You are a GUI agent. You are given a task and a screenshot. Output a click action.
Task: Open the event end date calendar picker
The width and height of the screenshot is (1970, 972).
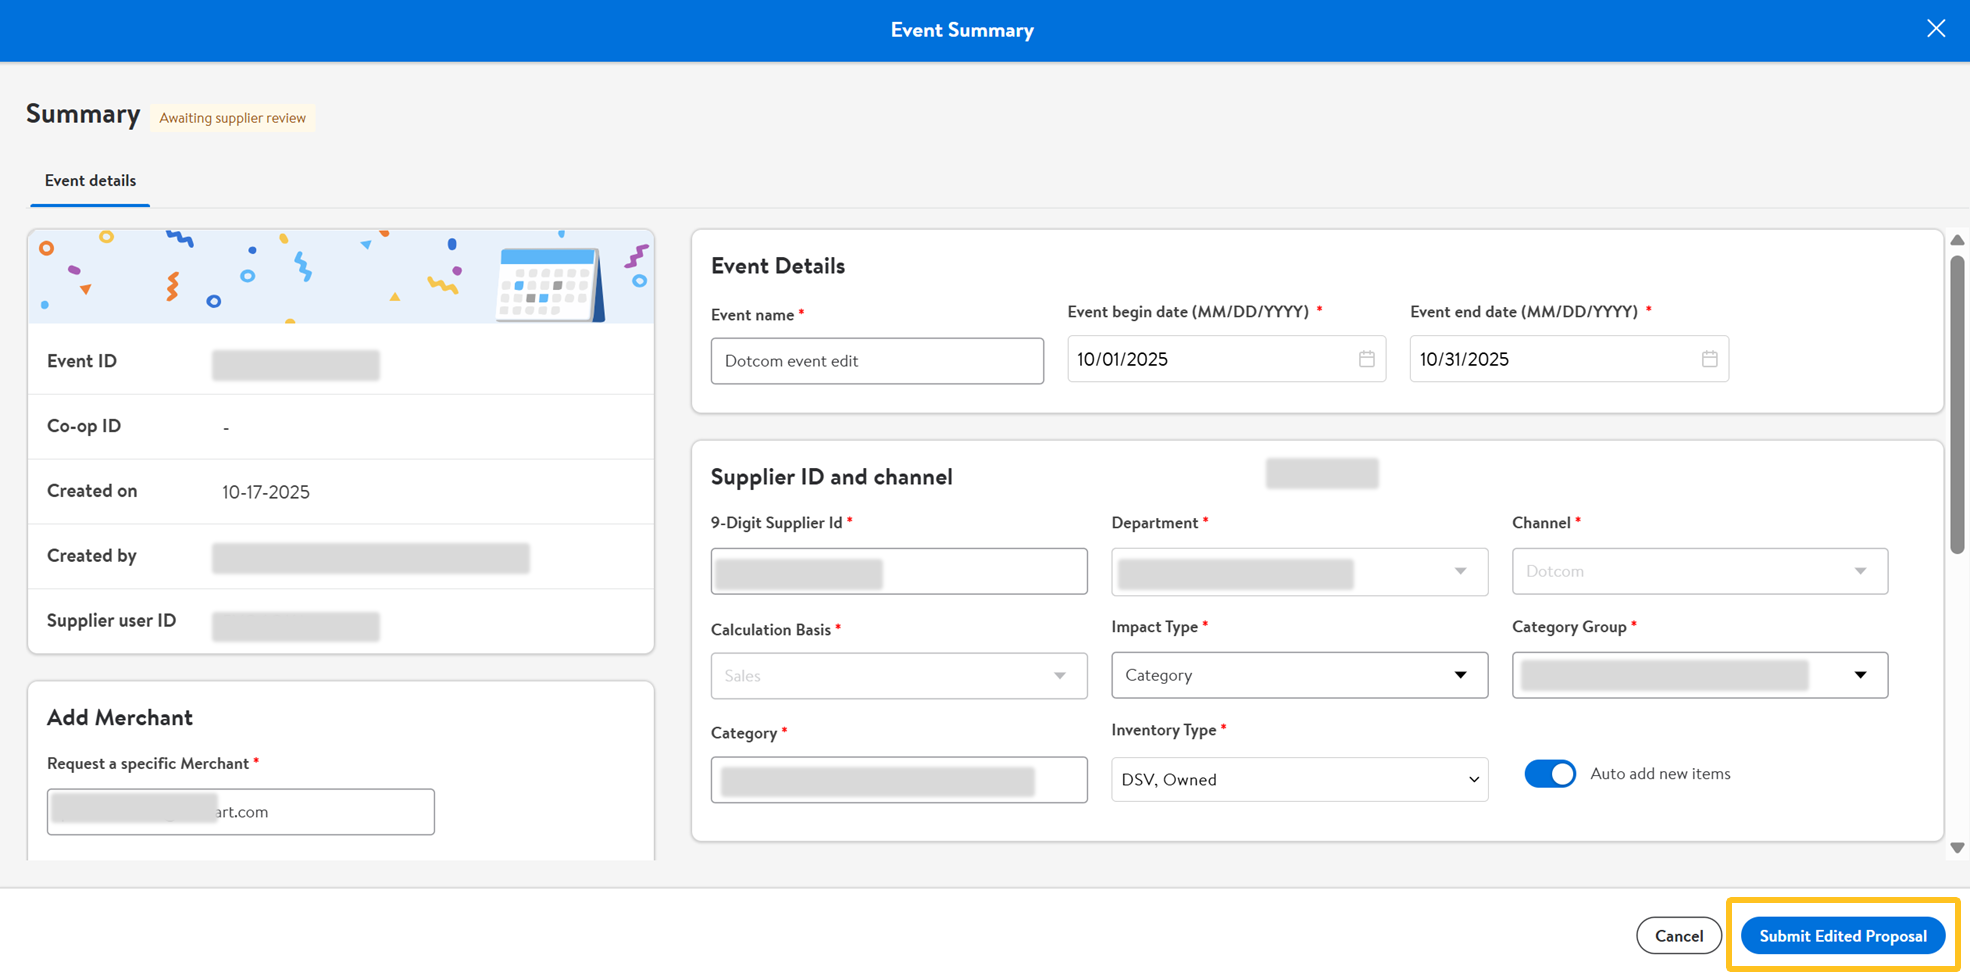pyautogui.click(x=1709, y=359)
